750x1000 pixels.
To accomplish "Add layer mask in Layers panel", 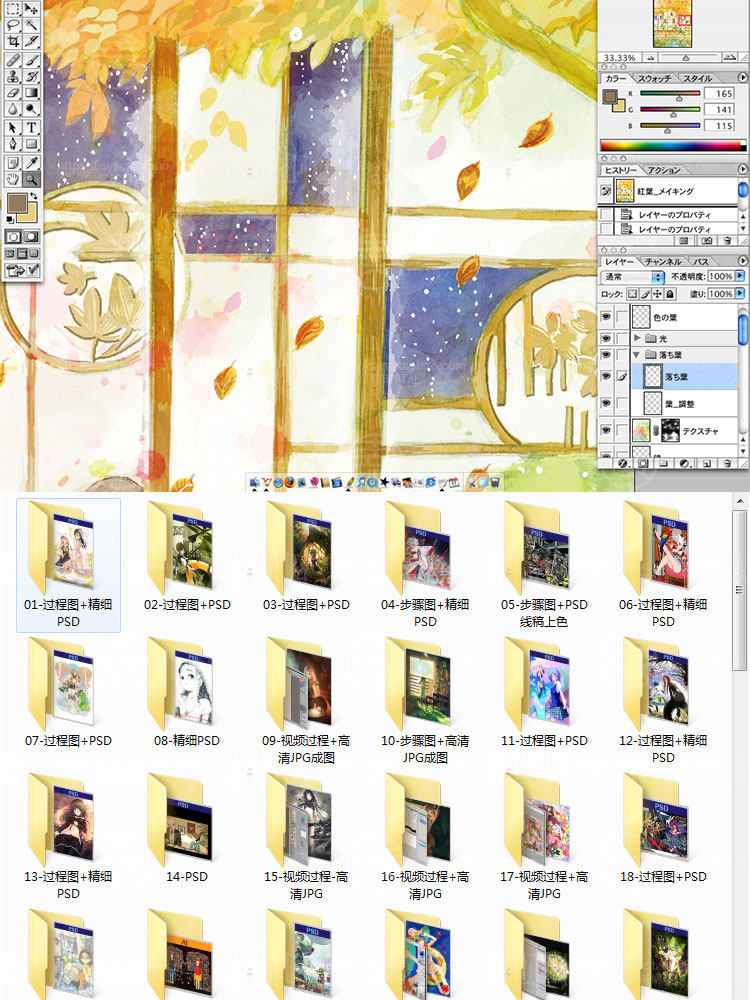I will tap(643, 464).
